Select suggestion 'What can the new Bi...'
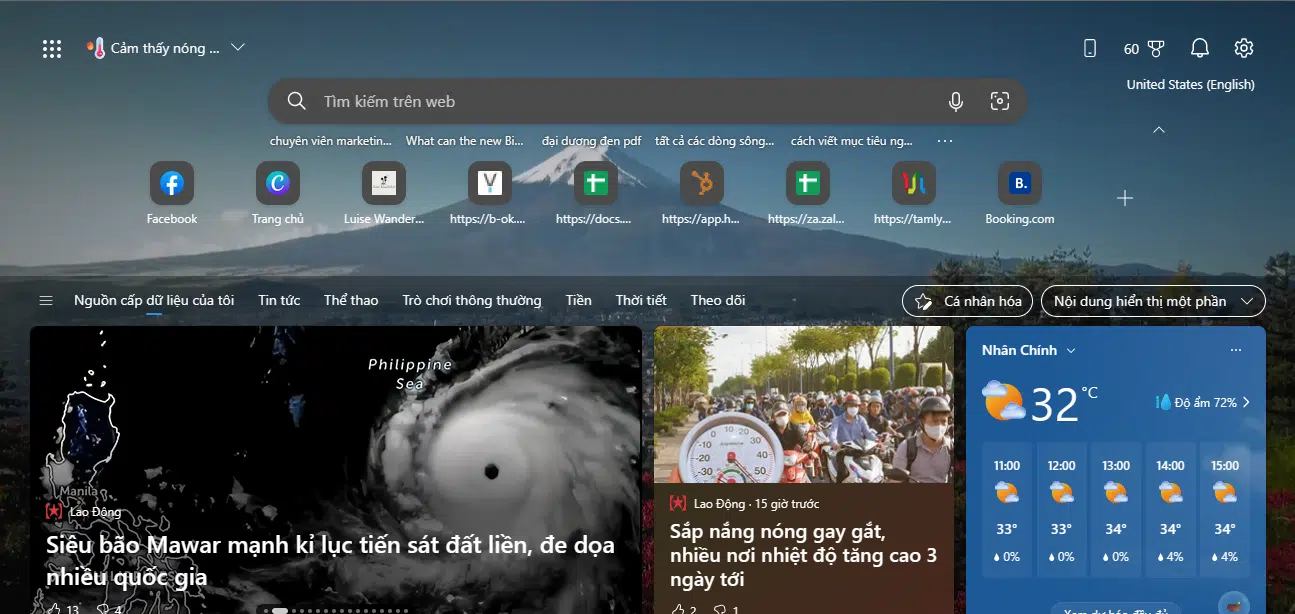Screen dimensions: 1295x614 click(465, 141)
